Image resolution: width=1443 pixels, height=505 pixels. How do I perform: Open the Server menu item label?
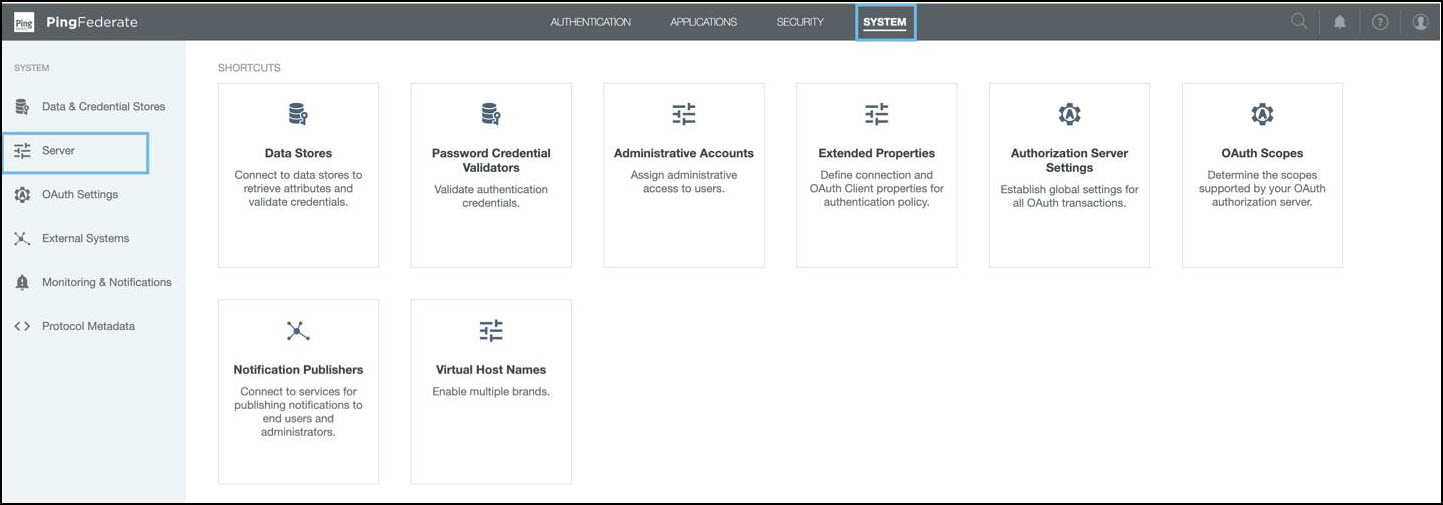click(x=58, y=151)
